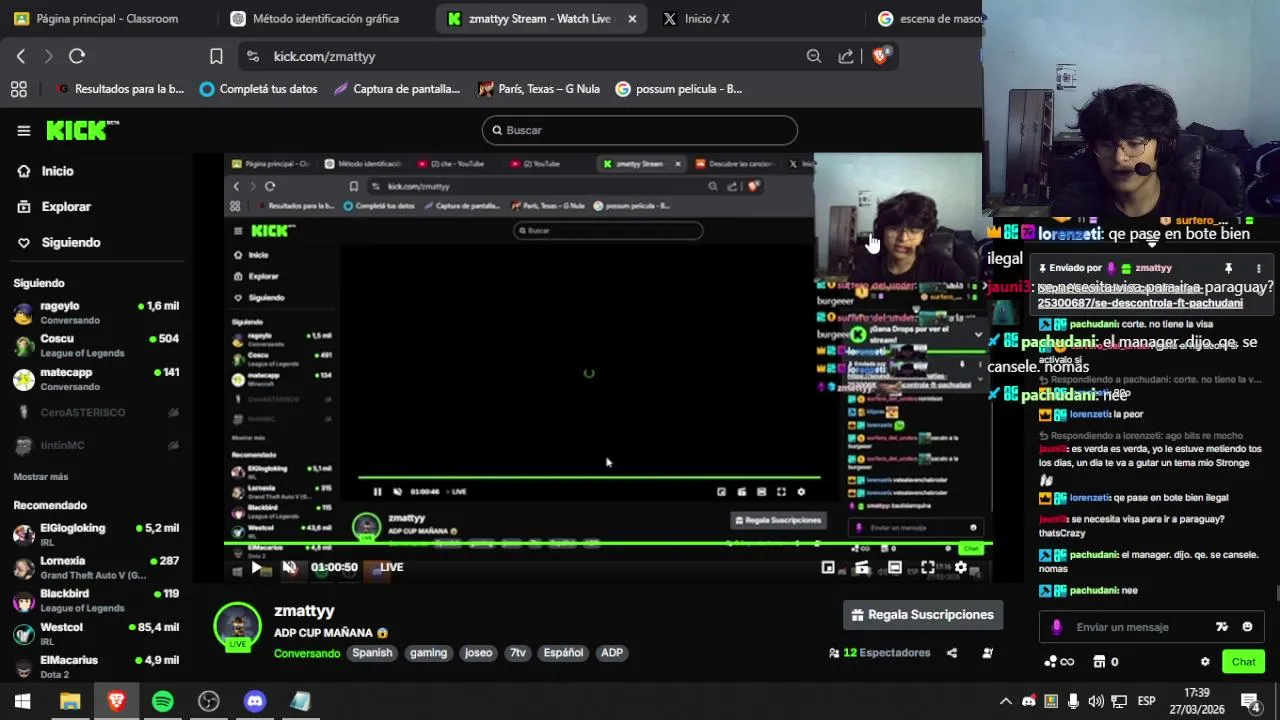Screen dimensions: 1280x720
Task: Open the pinned se-descontrola-ft-pachudani link
Action: pos(1140,303)
